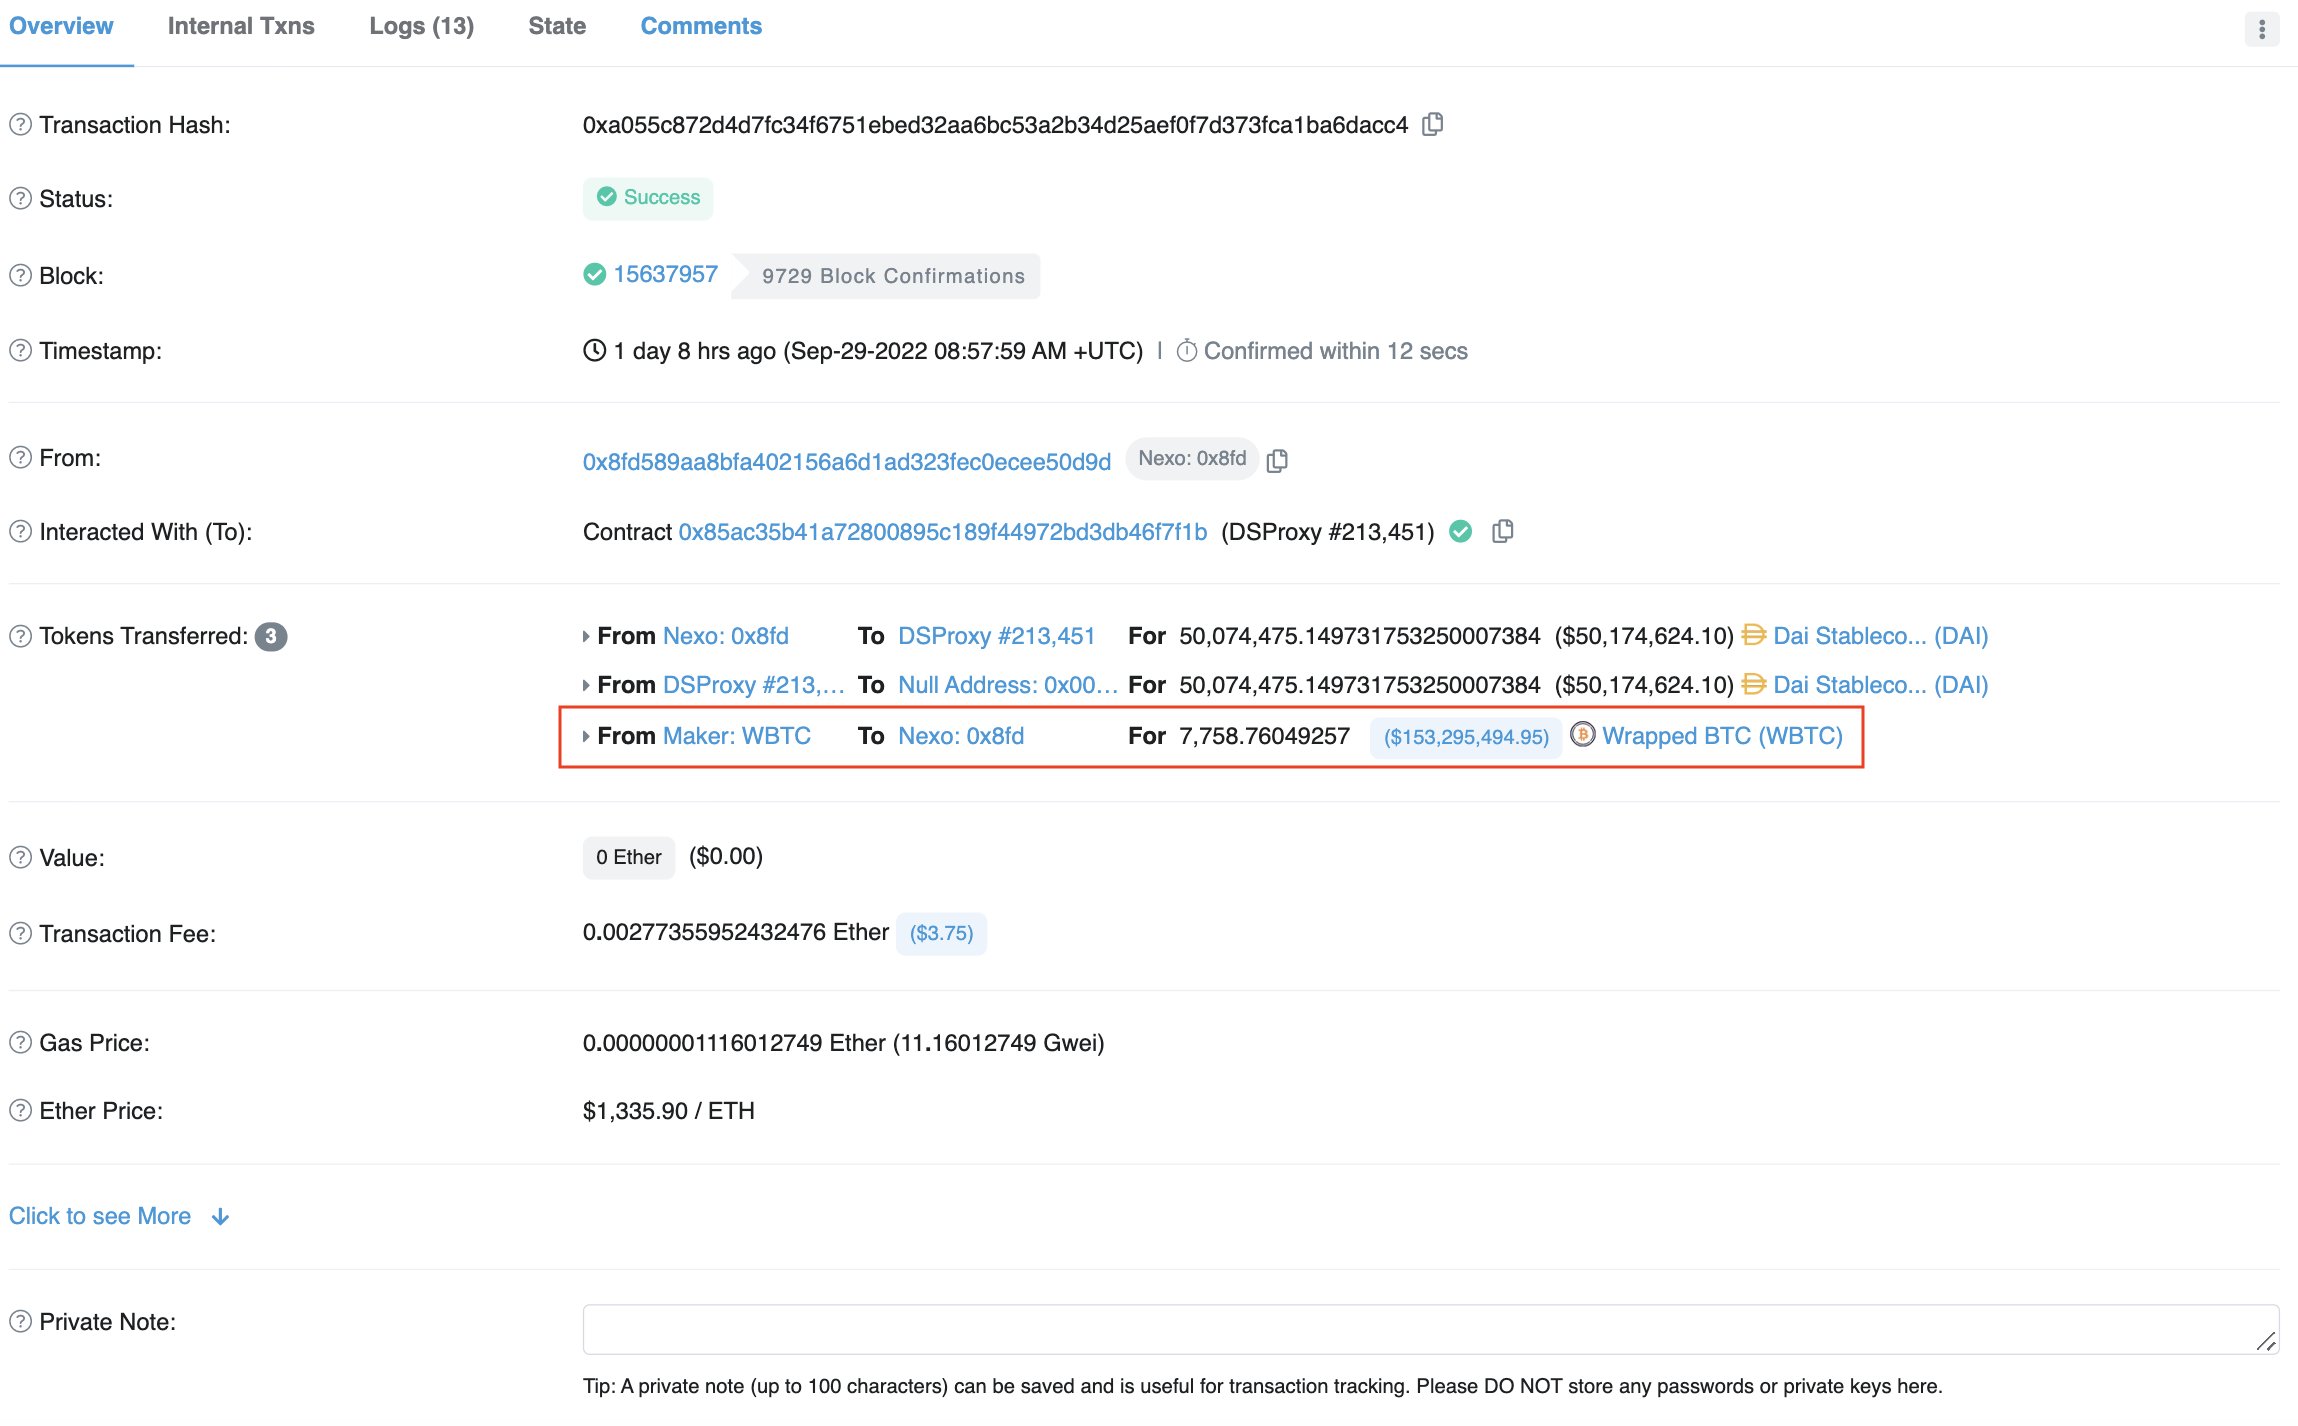Switch to the Internal Txns tab
2298x1426 pixels.
click(241, 26)
